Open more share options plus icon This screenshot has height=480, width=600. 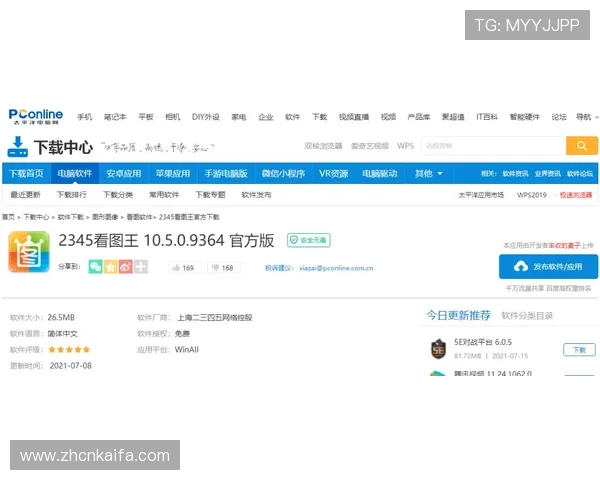click(141, 267)
